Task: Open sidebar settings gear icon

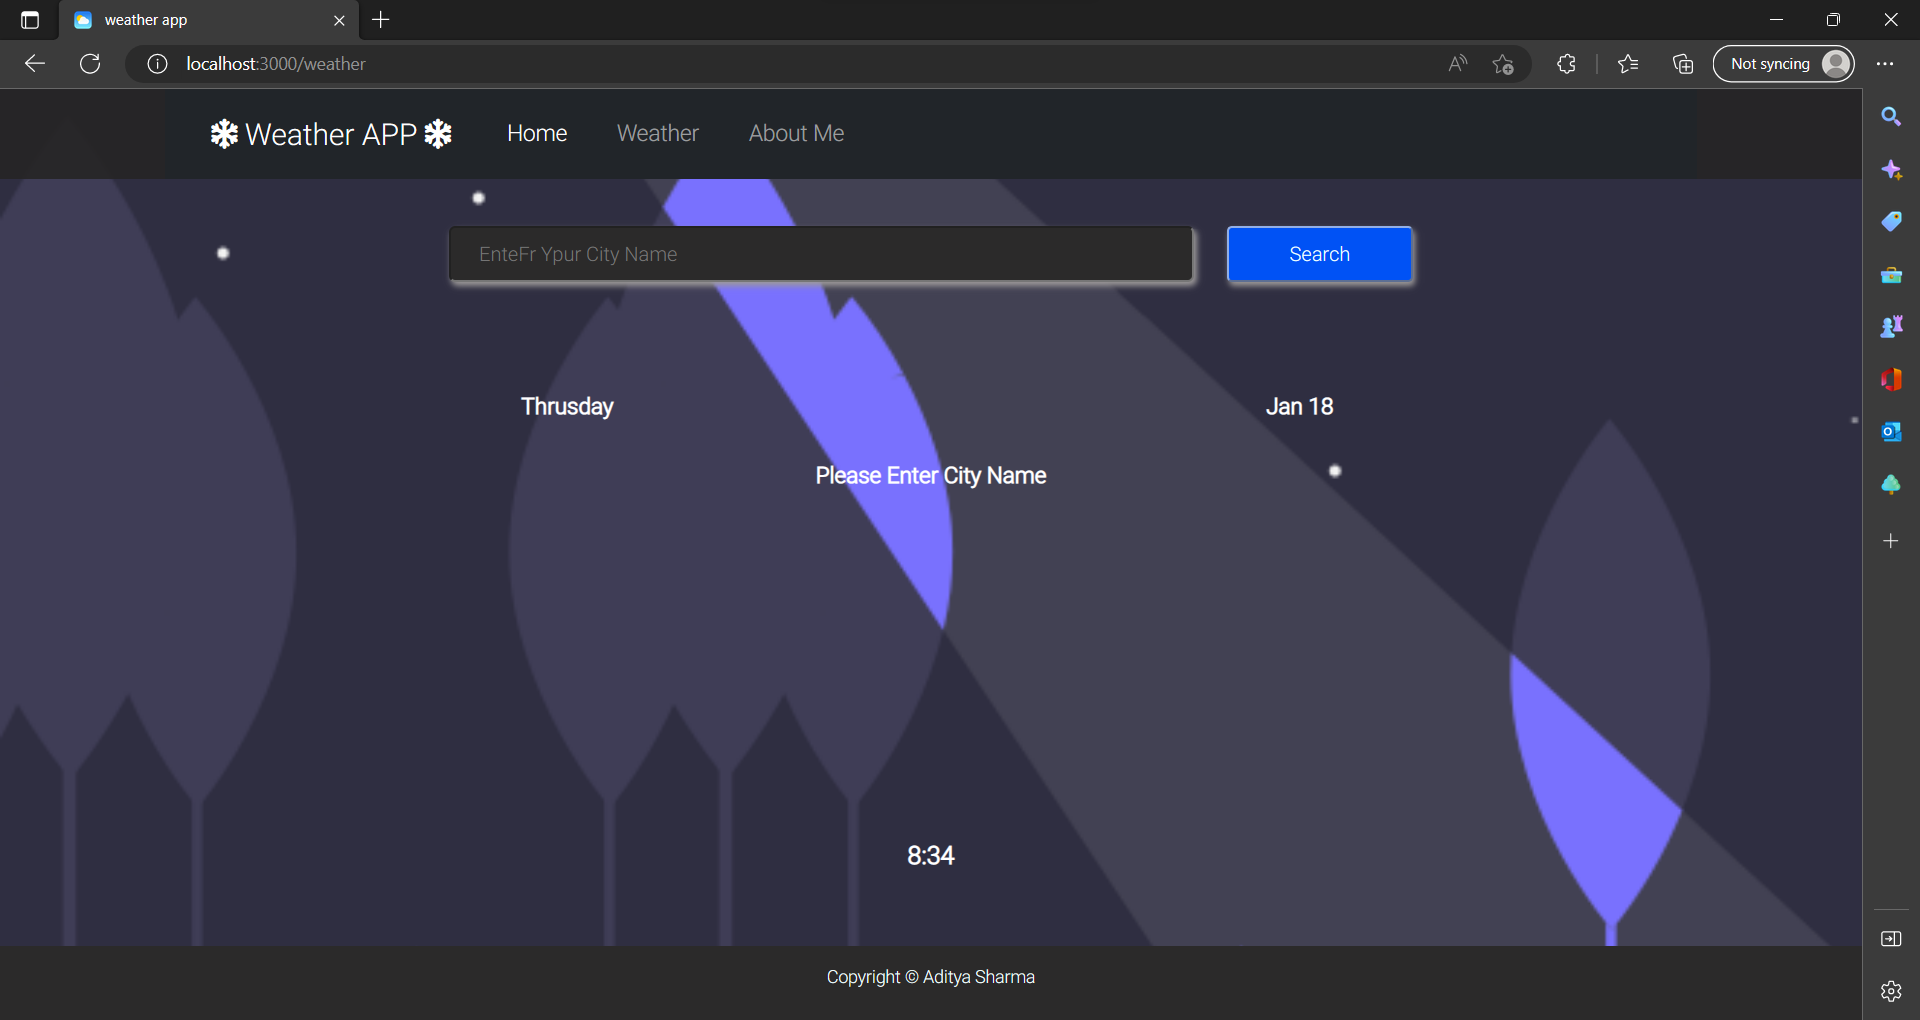Action: [x=1890, y=991]
